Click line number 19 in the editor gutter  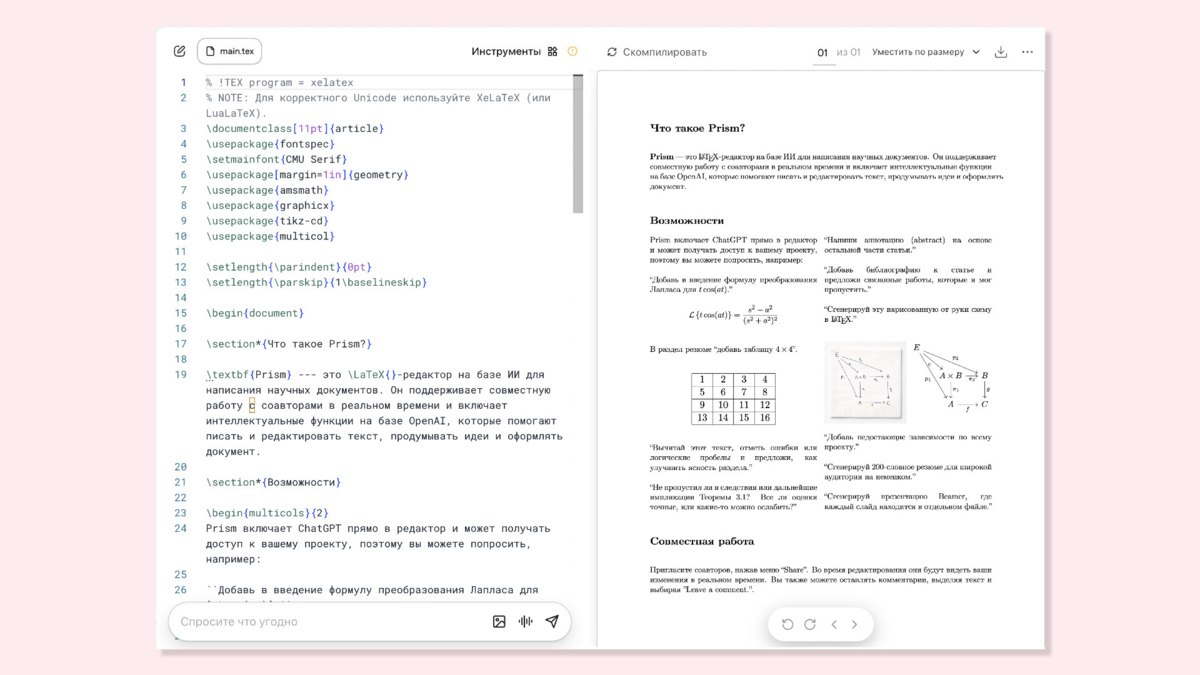pos(182,374)
